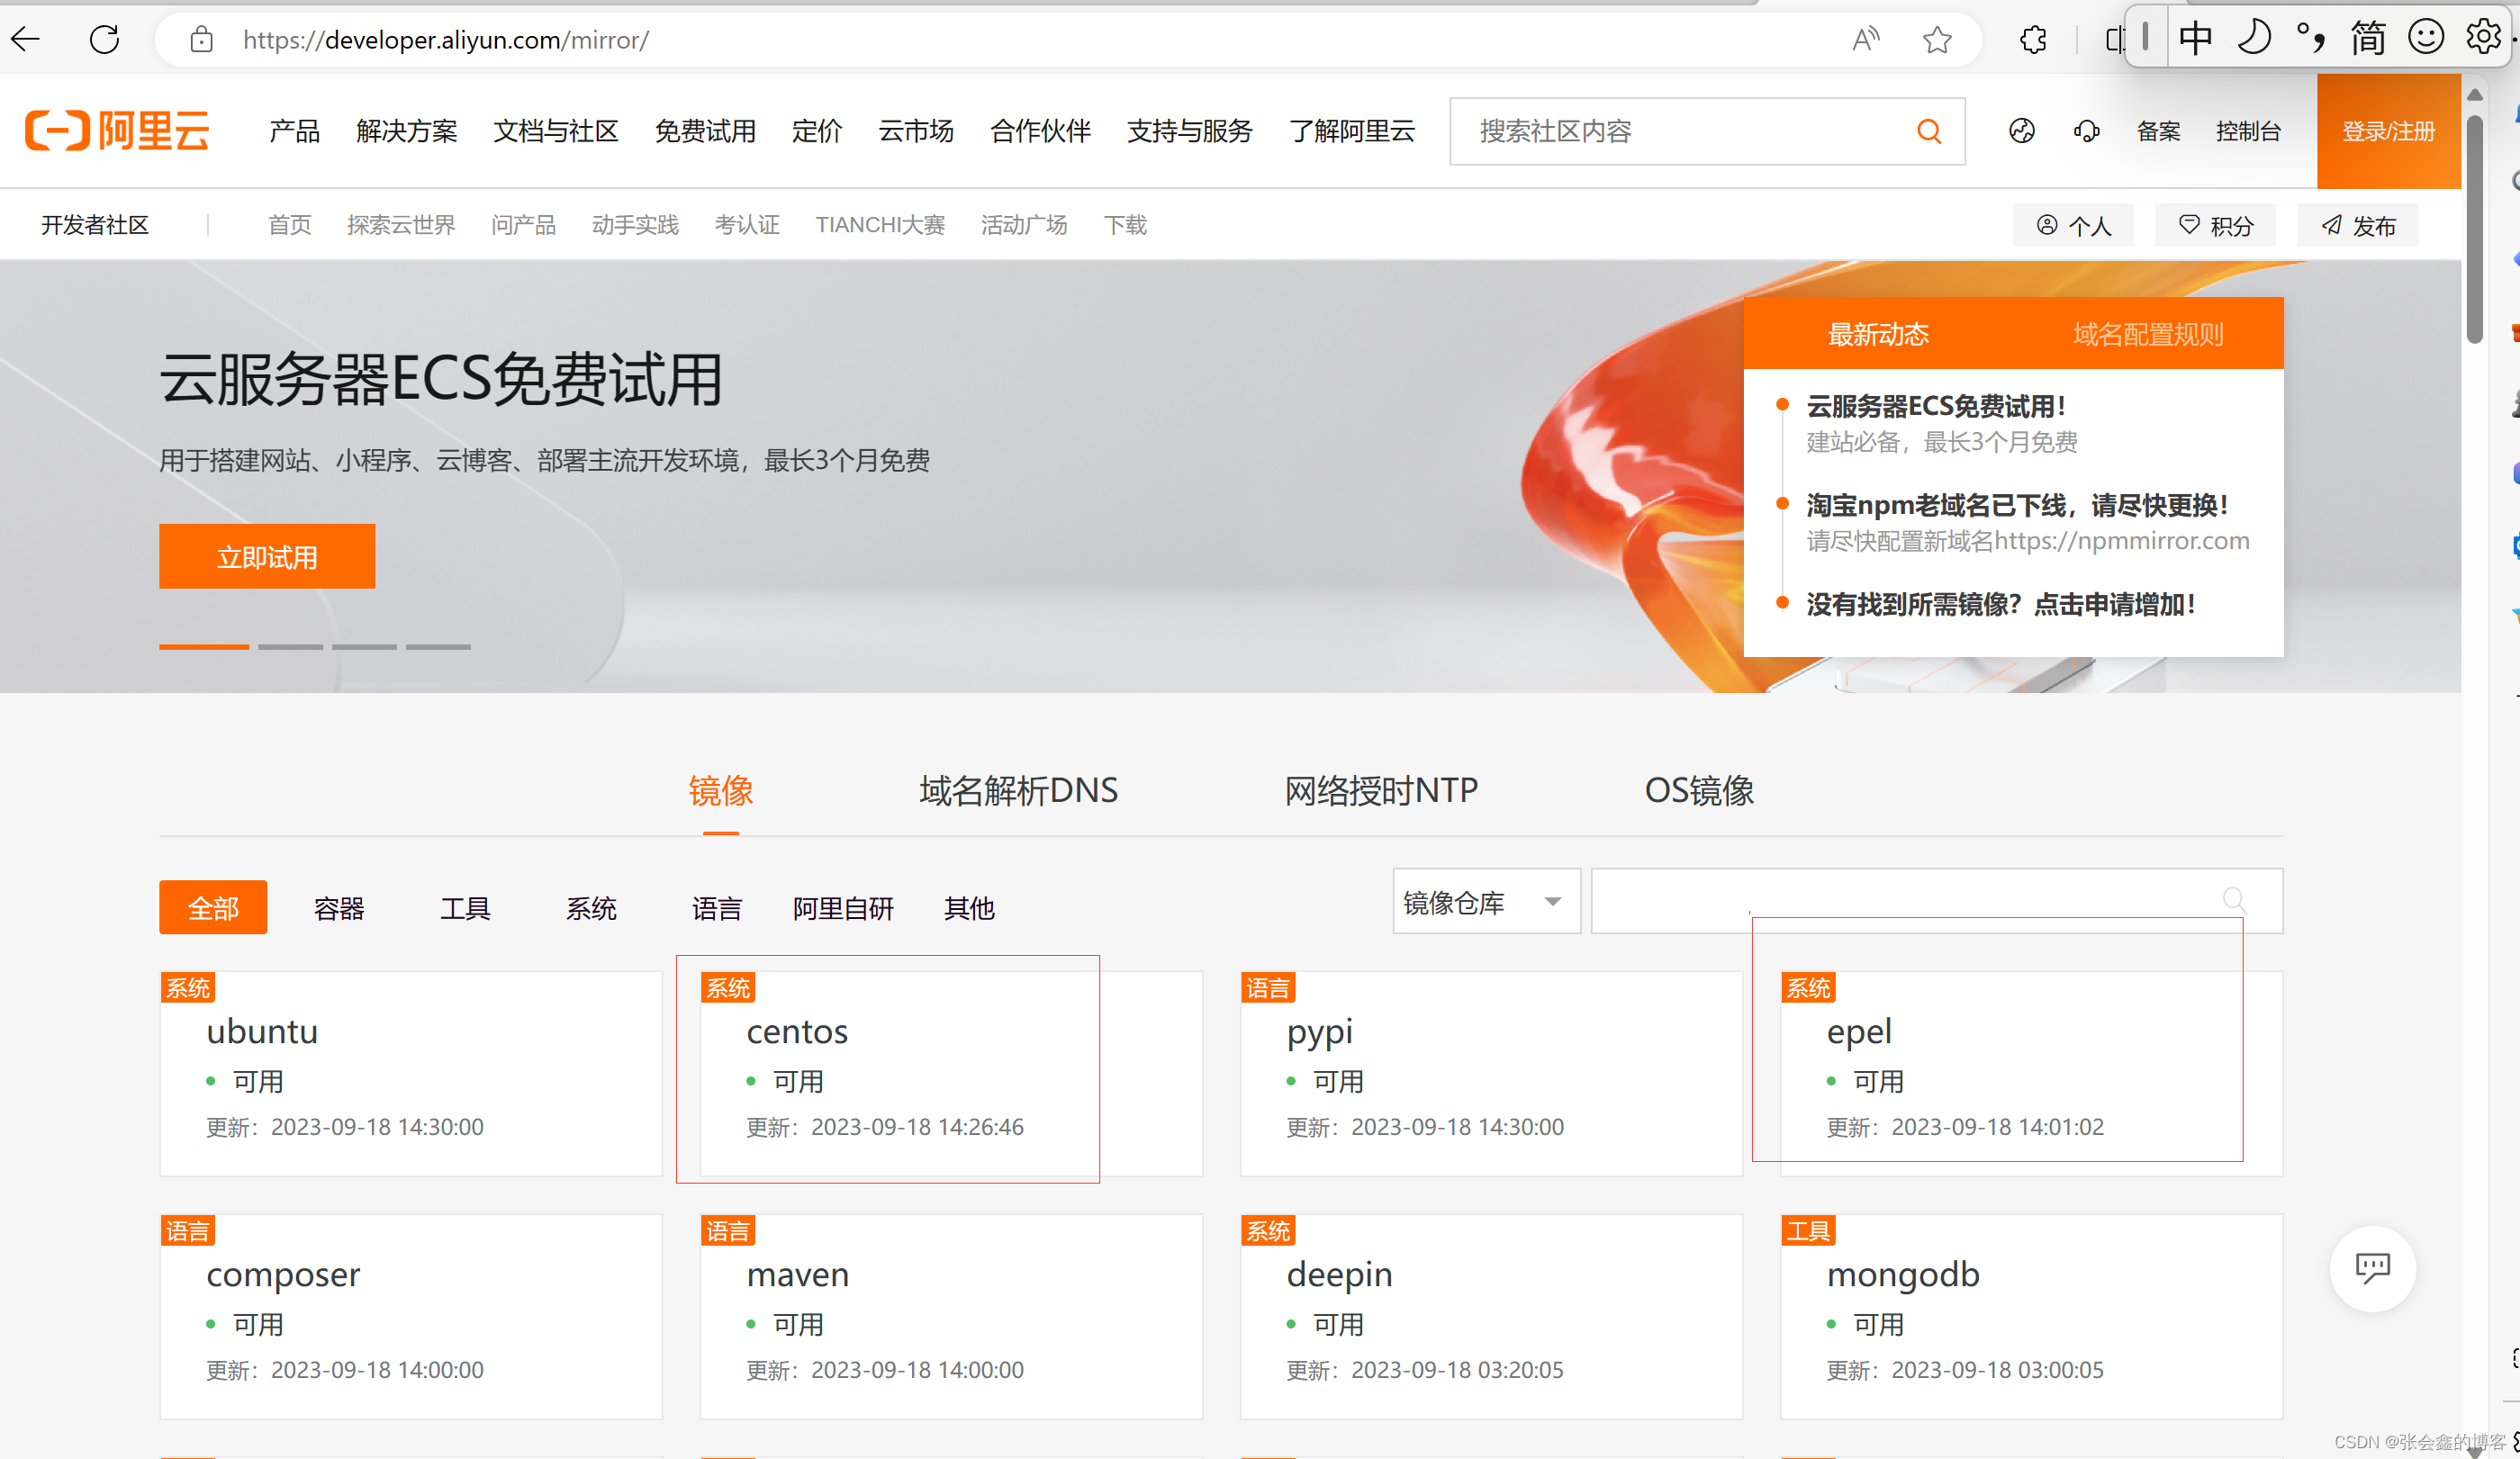Viewport: 2520px width, 1459px height.
Task: Click orange search magnifier in community search
Action: tap(1929, 131)
